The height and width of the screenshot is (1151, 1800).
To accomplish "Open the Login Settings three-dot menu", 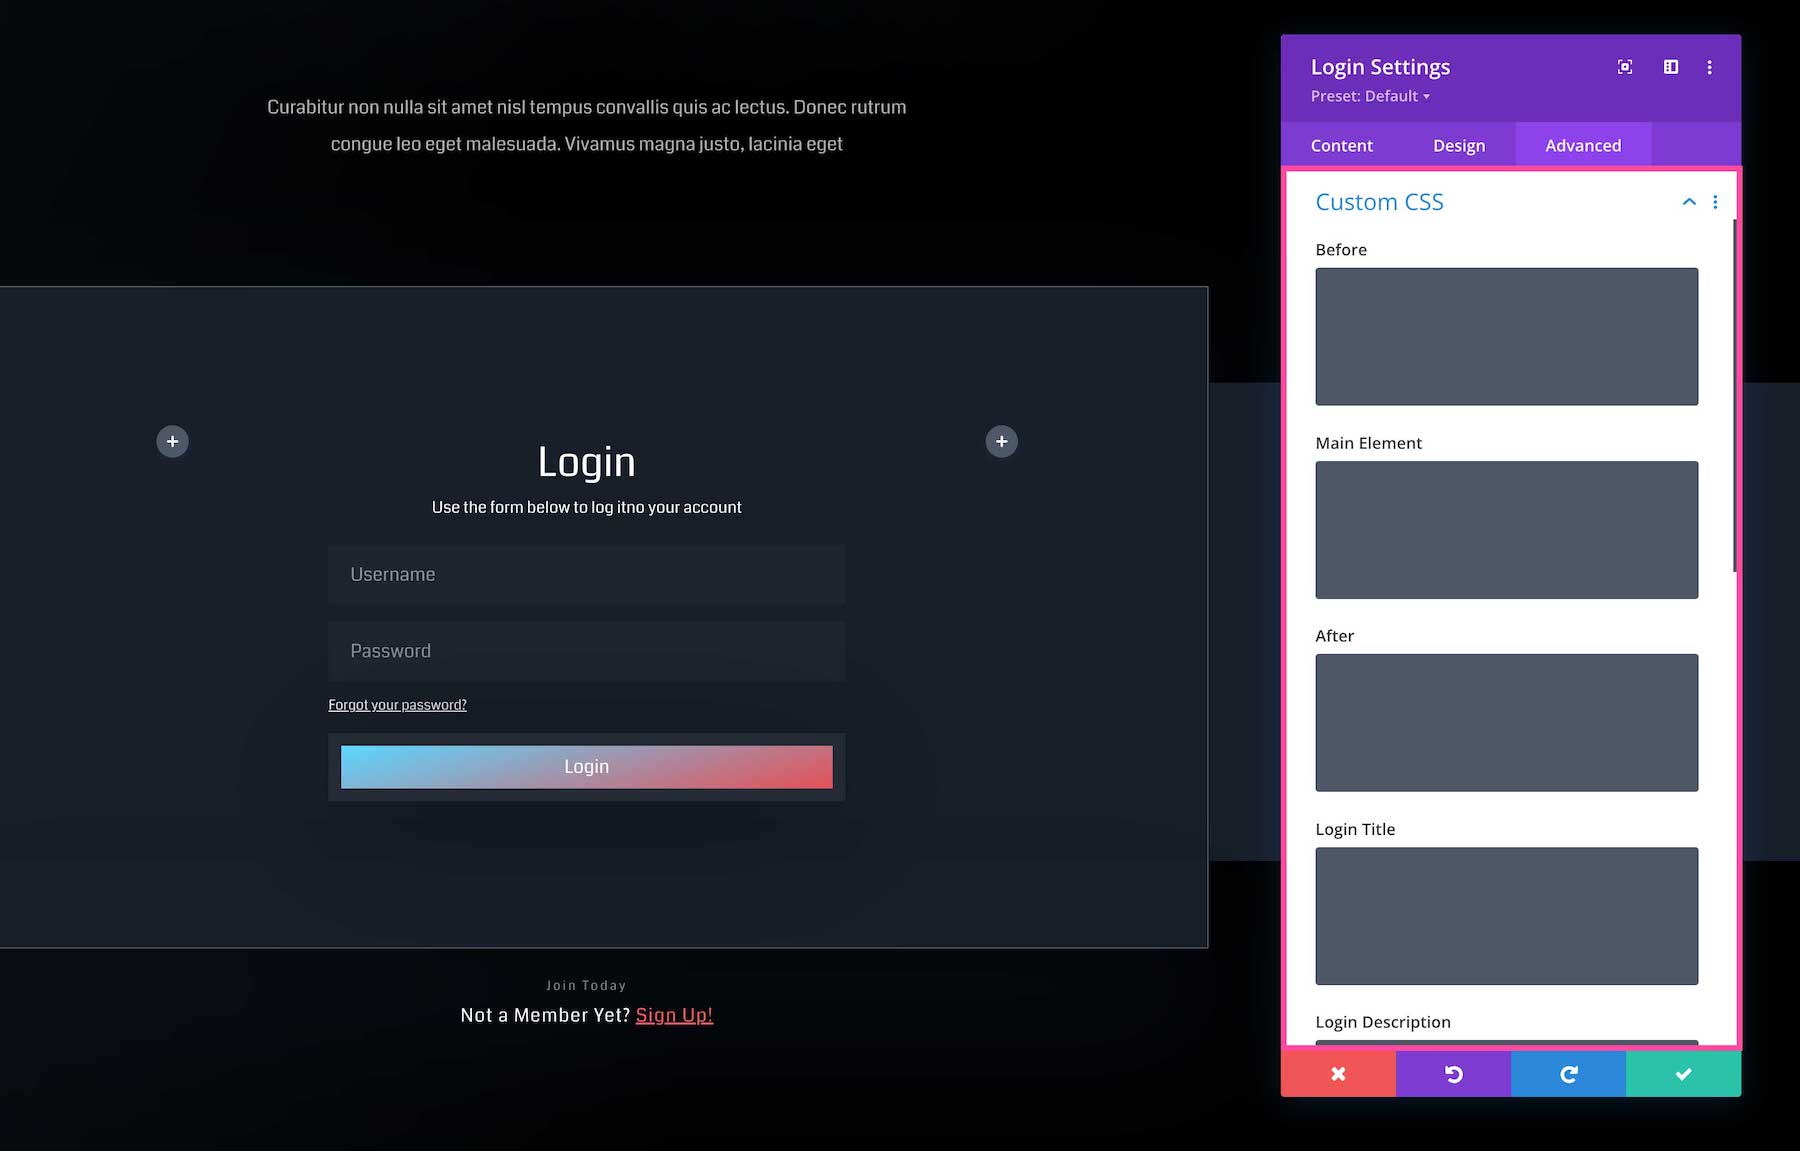I will click(1709, 67).
